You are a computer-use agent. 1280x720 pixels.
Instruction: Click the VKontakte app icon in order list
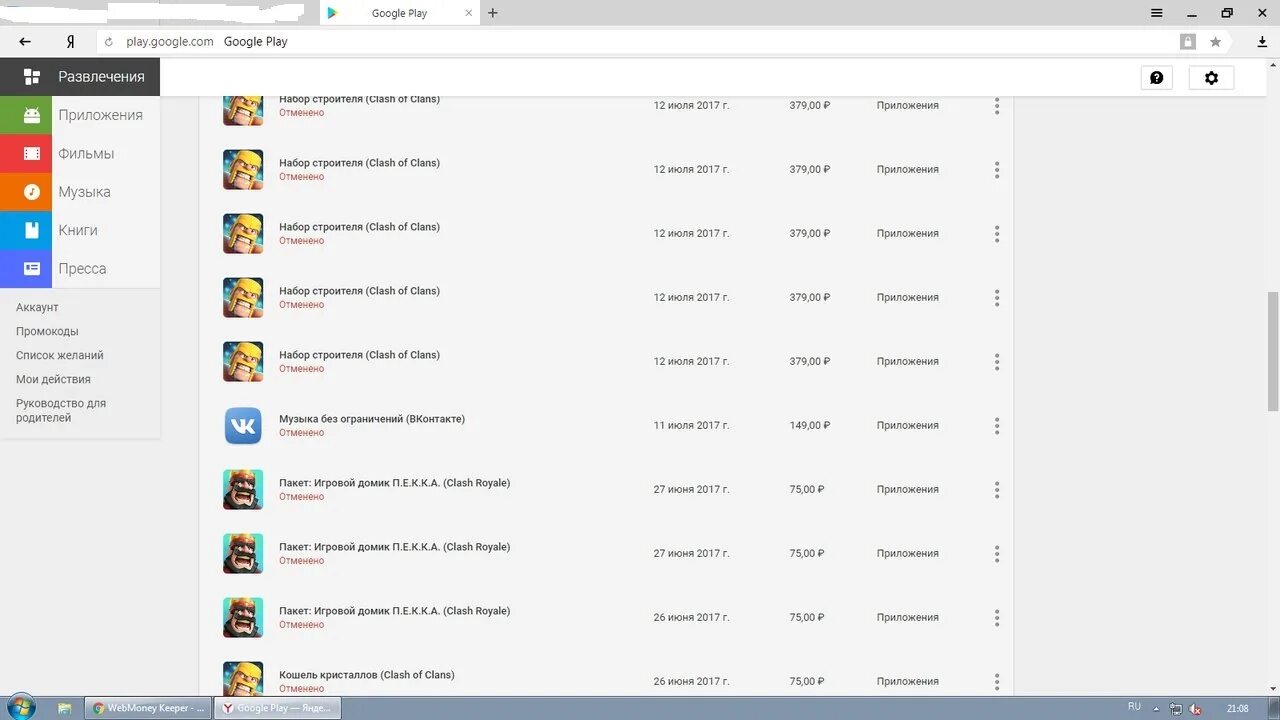tap(243, 426)
